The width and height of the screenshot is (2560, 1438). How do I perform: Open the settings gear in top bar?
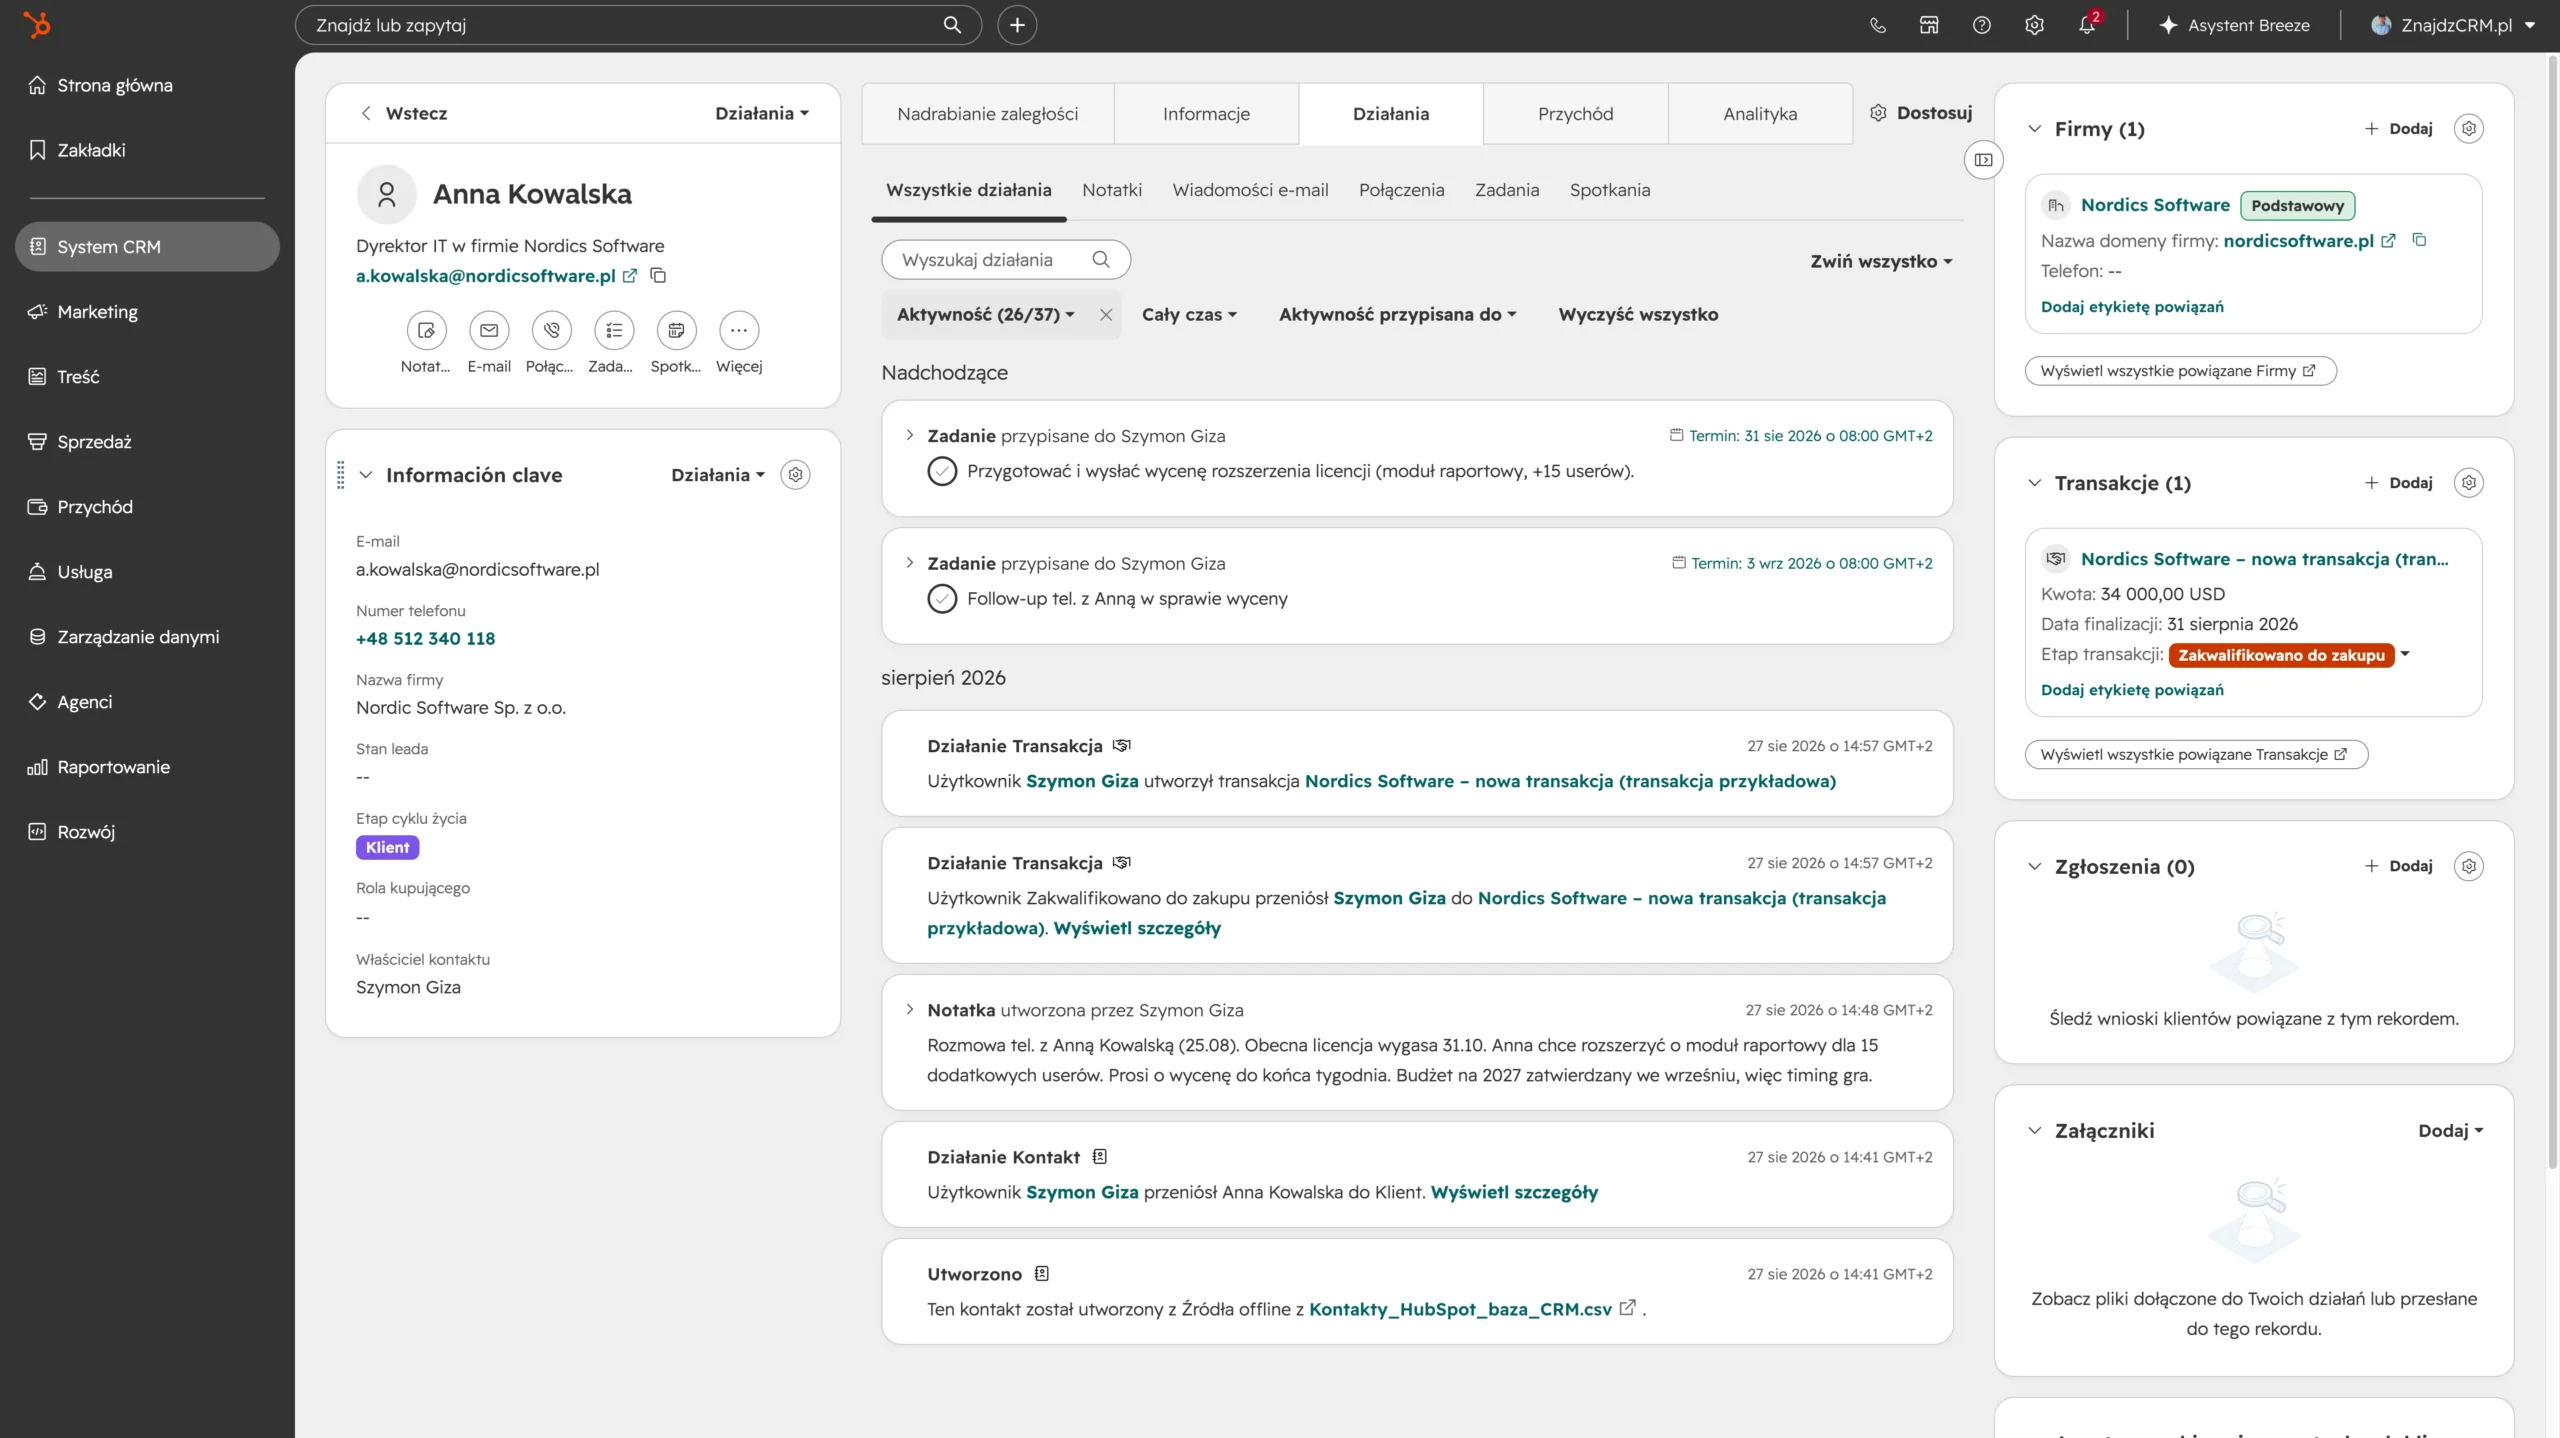[x=2034, y=26]
